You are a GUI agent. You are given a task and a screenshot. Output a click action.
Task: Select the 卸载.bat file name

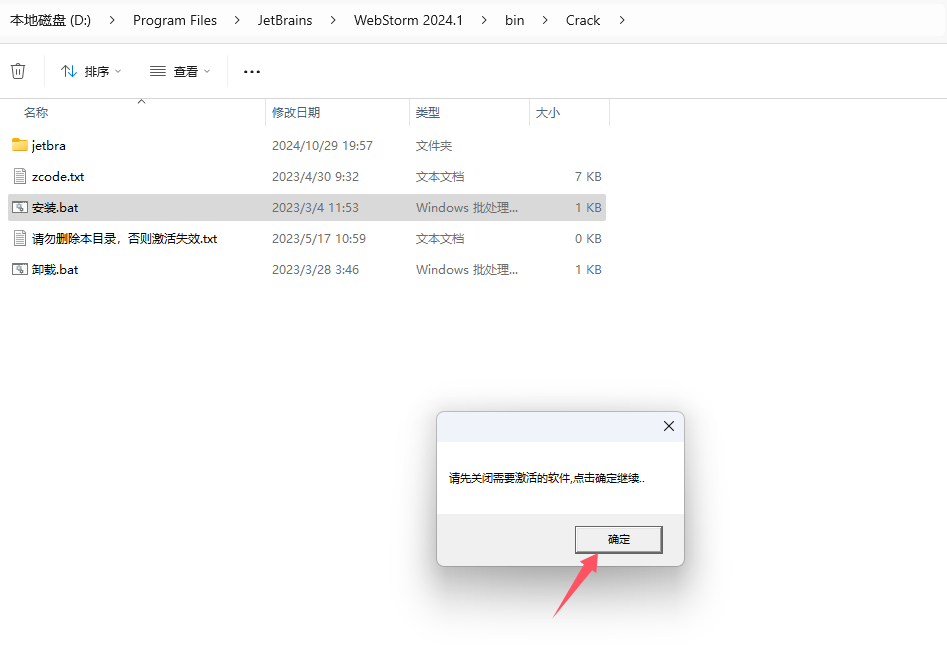(55, 269)
